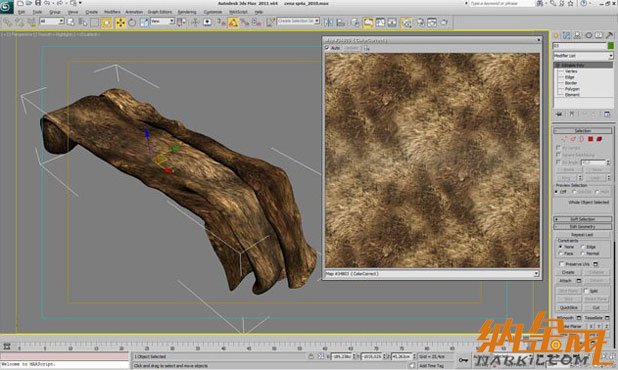Activate the Select Object tool
The width and height of the screenshot is (618, 370).
coord(71,22)
